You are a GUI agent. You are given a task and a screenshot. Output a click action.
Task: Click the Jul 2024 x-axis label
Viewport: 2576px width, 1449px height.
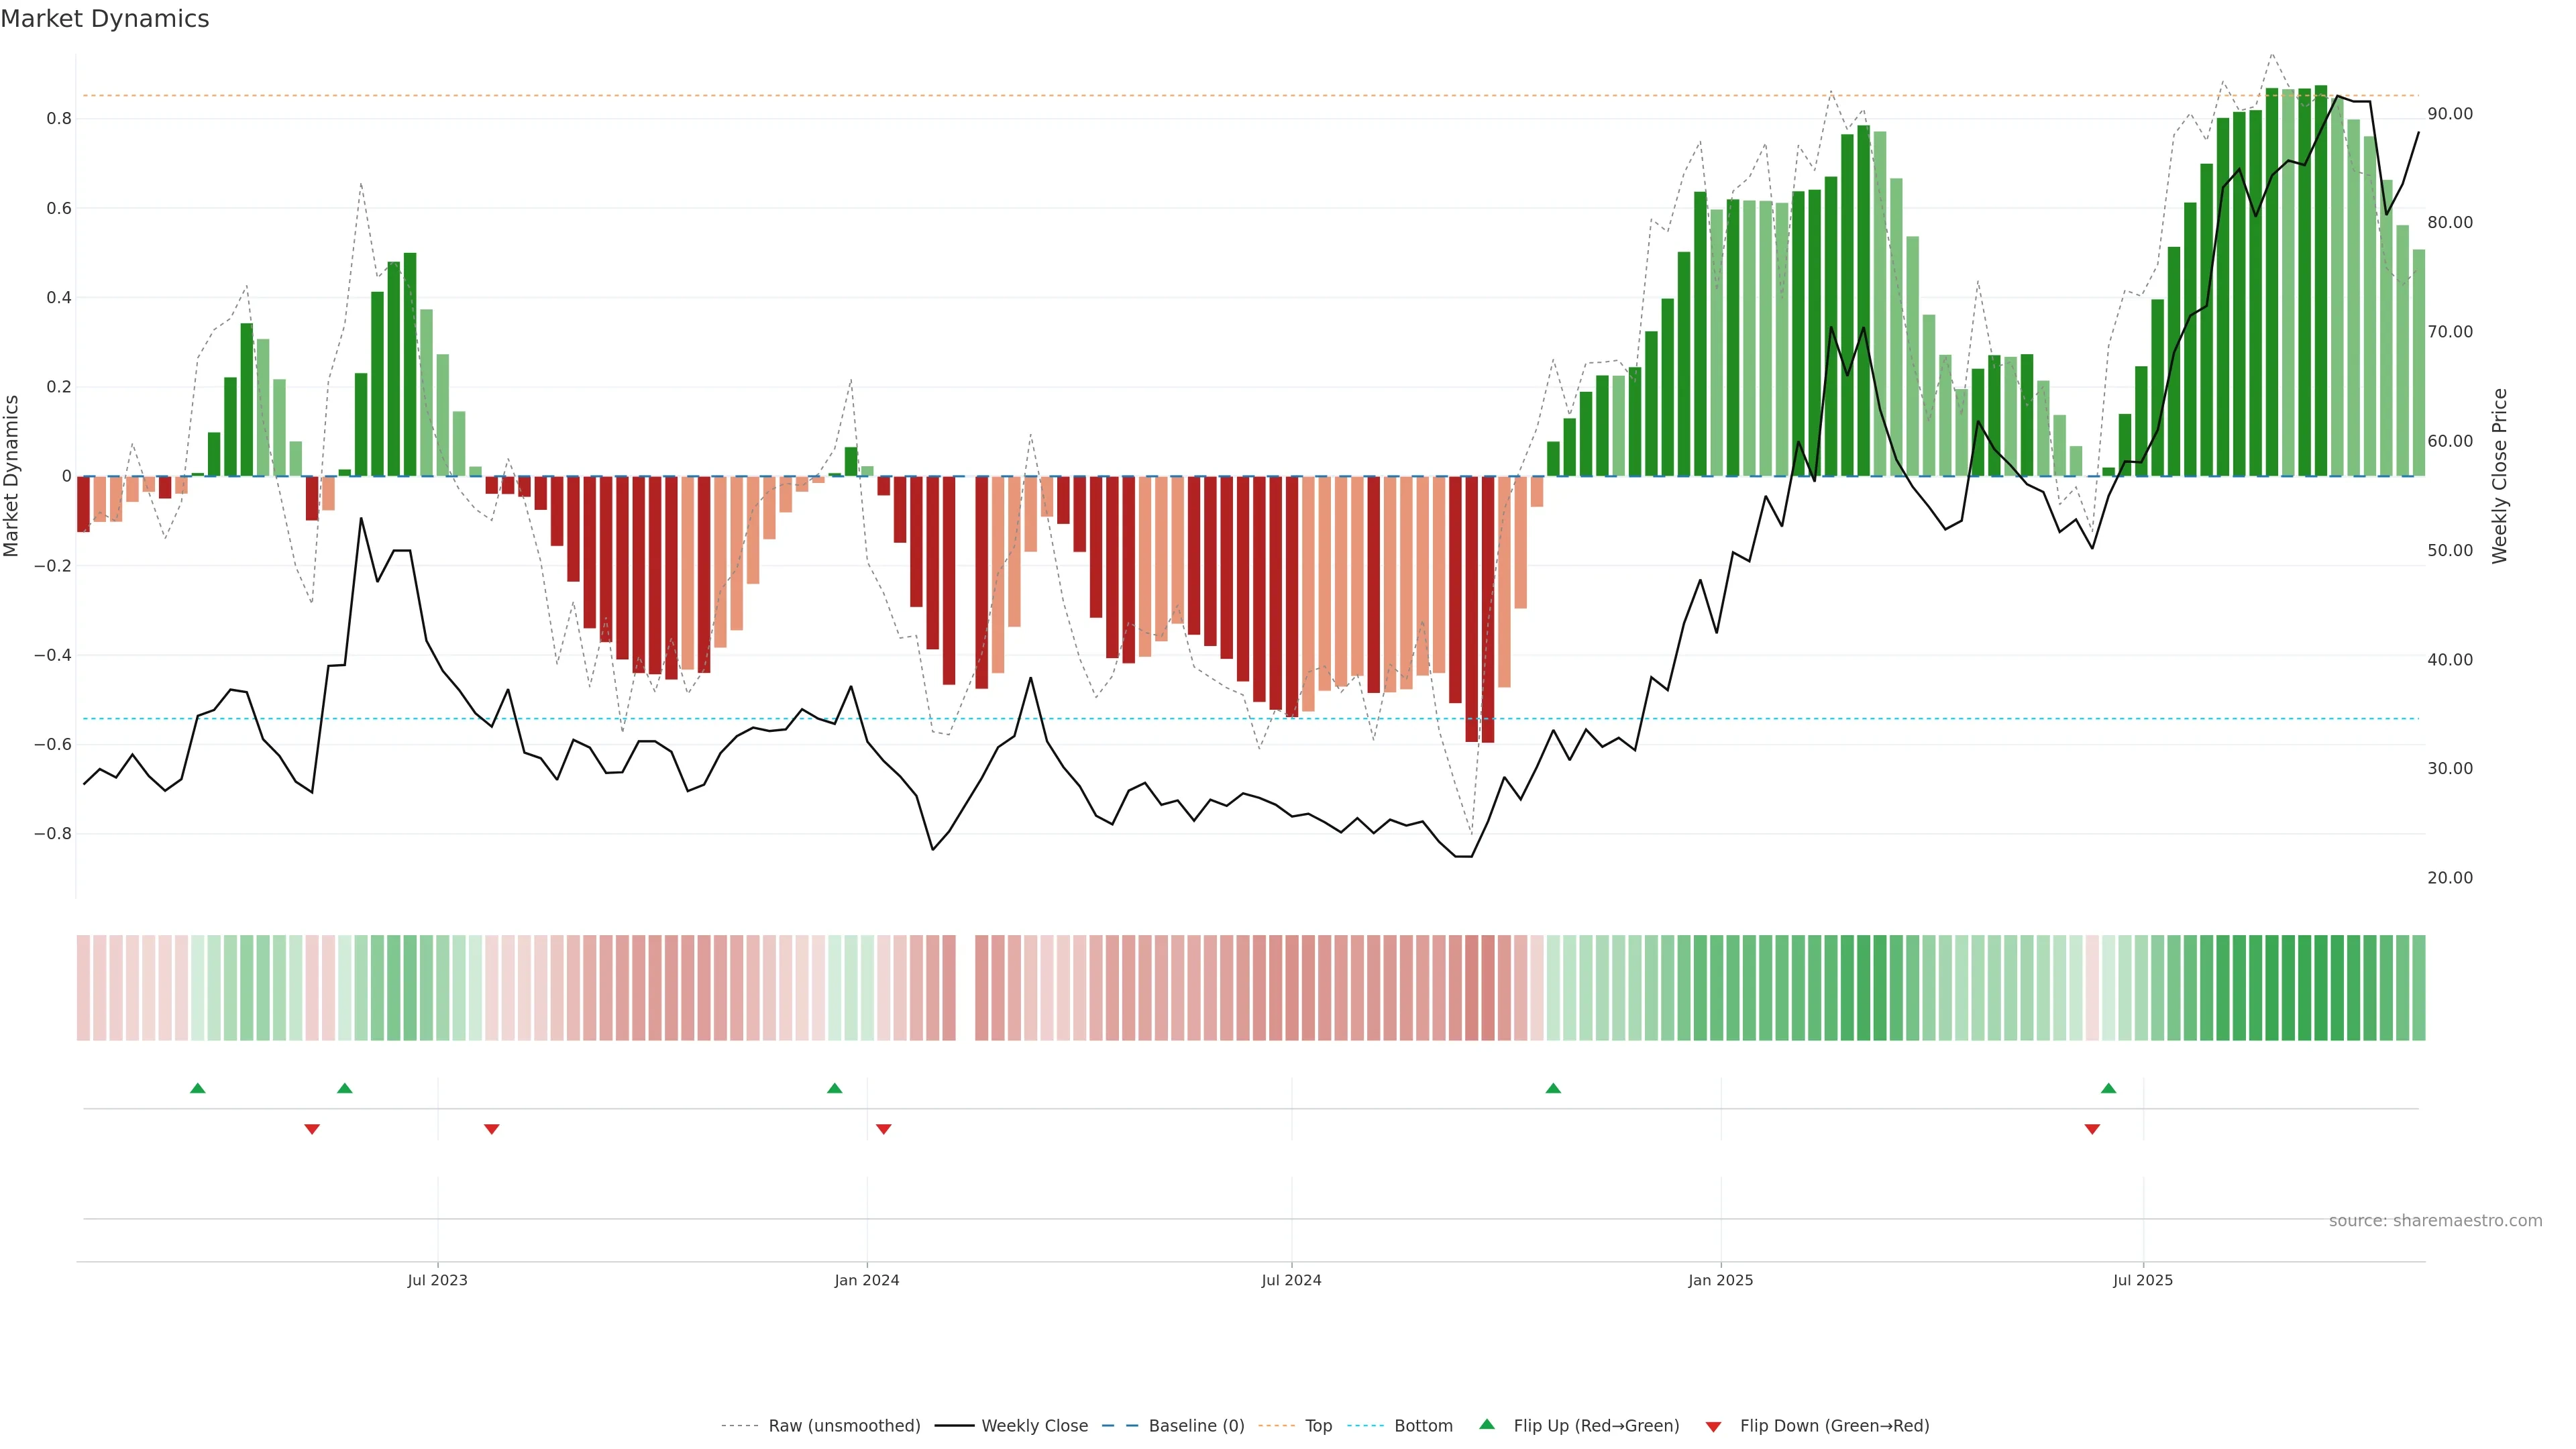[x=1291, y=1280]
